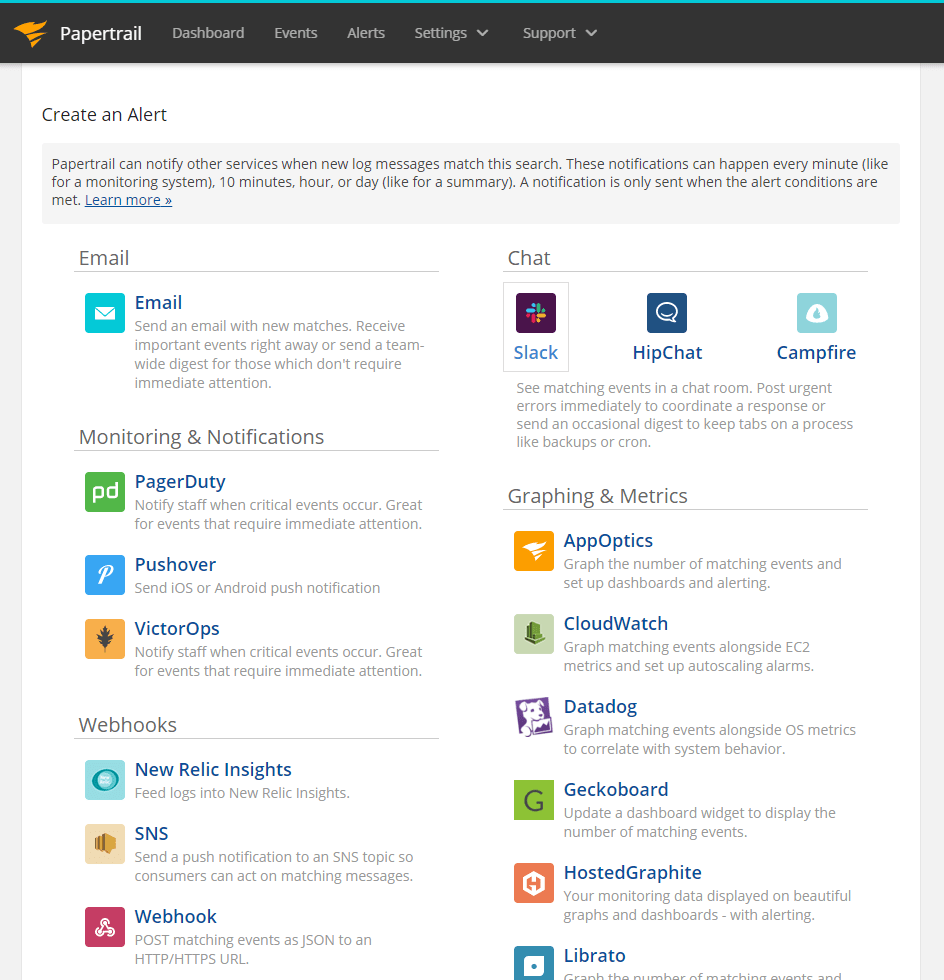Image resolution: width=944 pixels, height=980 pixels.
Task: Choose the HipChat text link
Action: tap(667, 352)
